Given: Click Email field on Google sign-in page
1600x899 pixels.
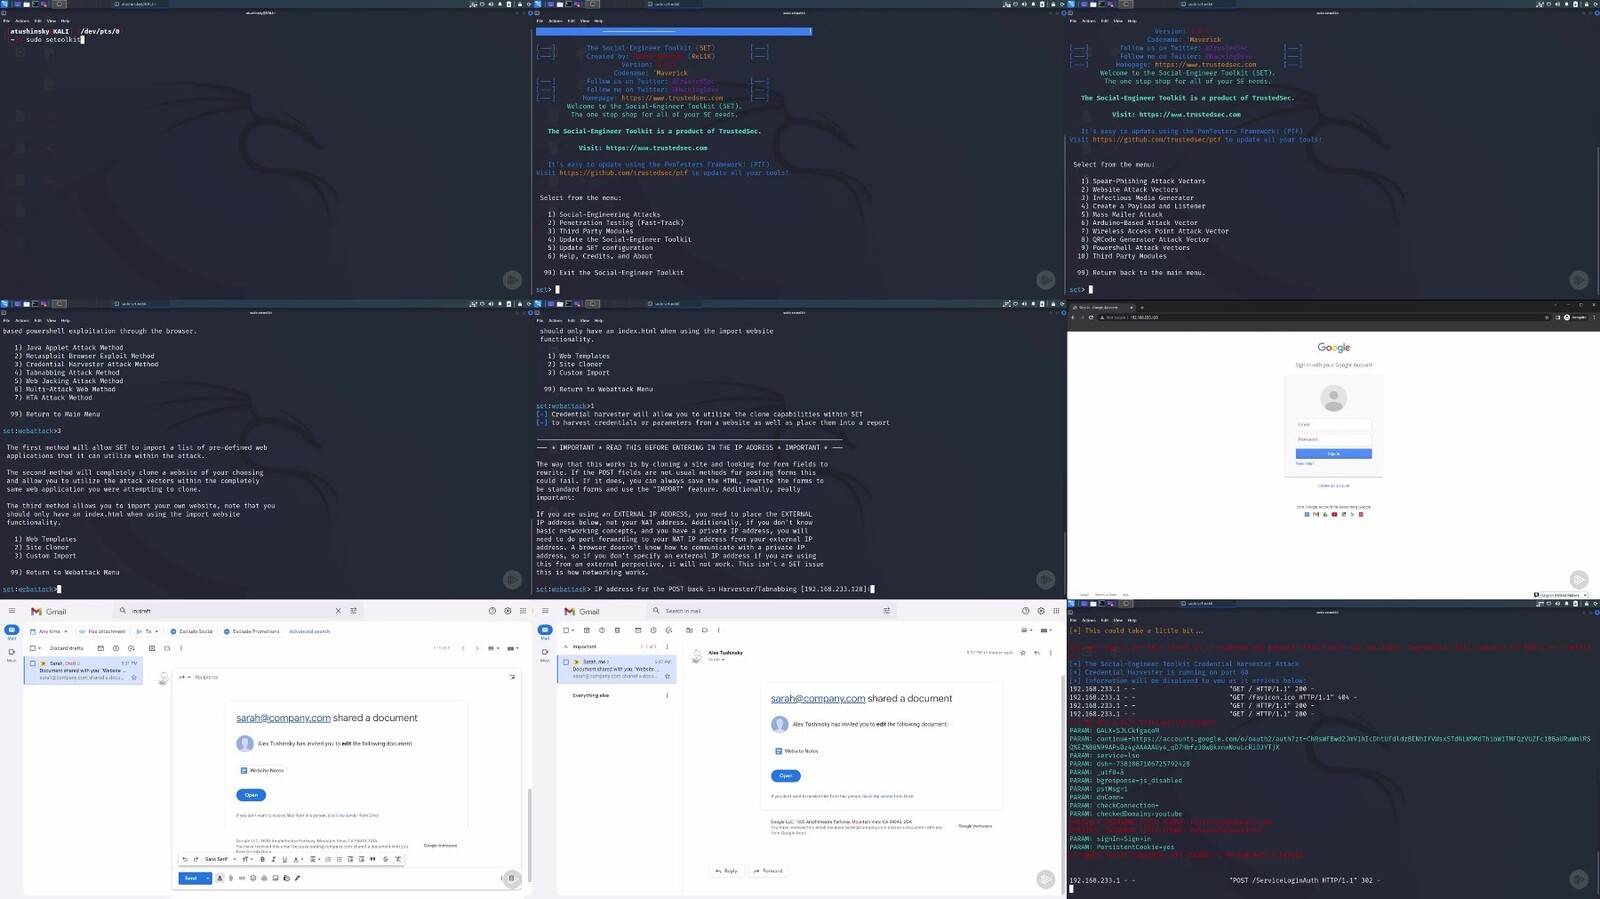Looking at the screenshot, I should pyautogui.click(x=1333, y=424).
